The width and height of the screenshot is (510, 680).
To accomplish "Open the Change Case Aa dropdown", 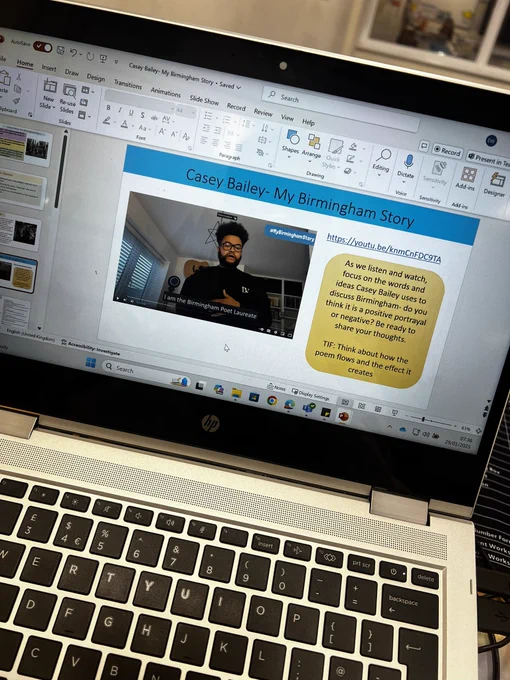I will click(143, 128).
